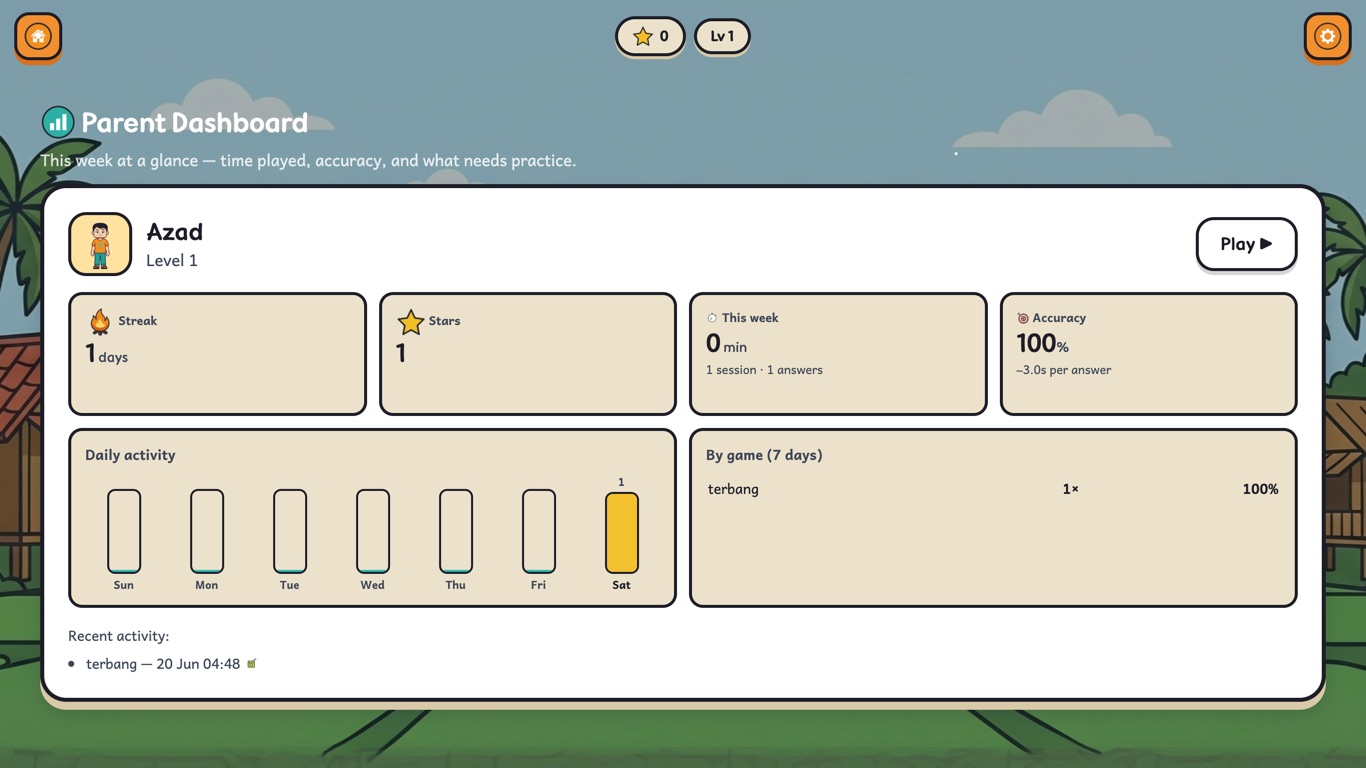
Task: Open the settings gear icon
Action: (x=1327, y=37)
